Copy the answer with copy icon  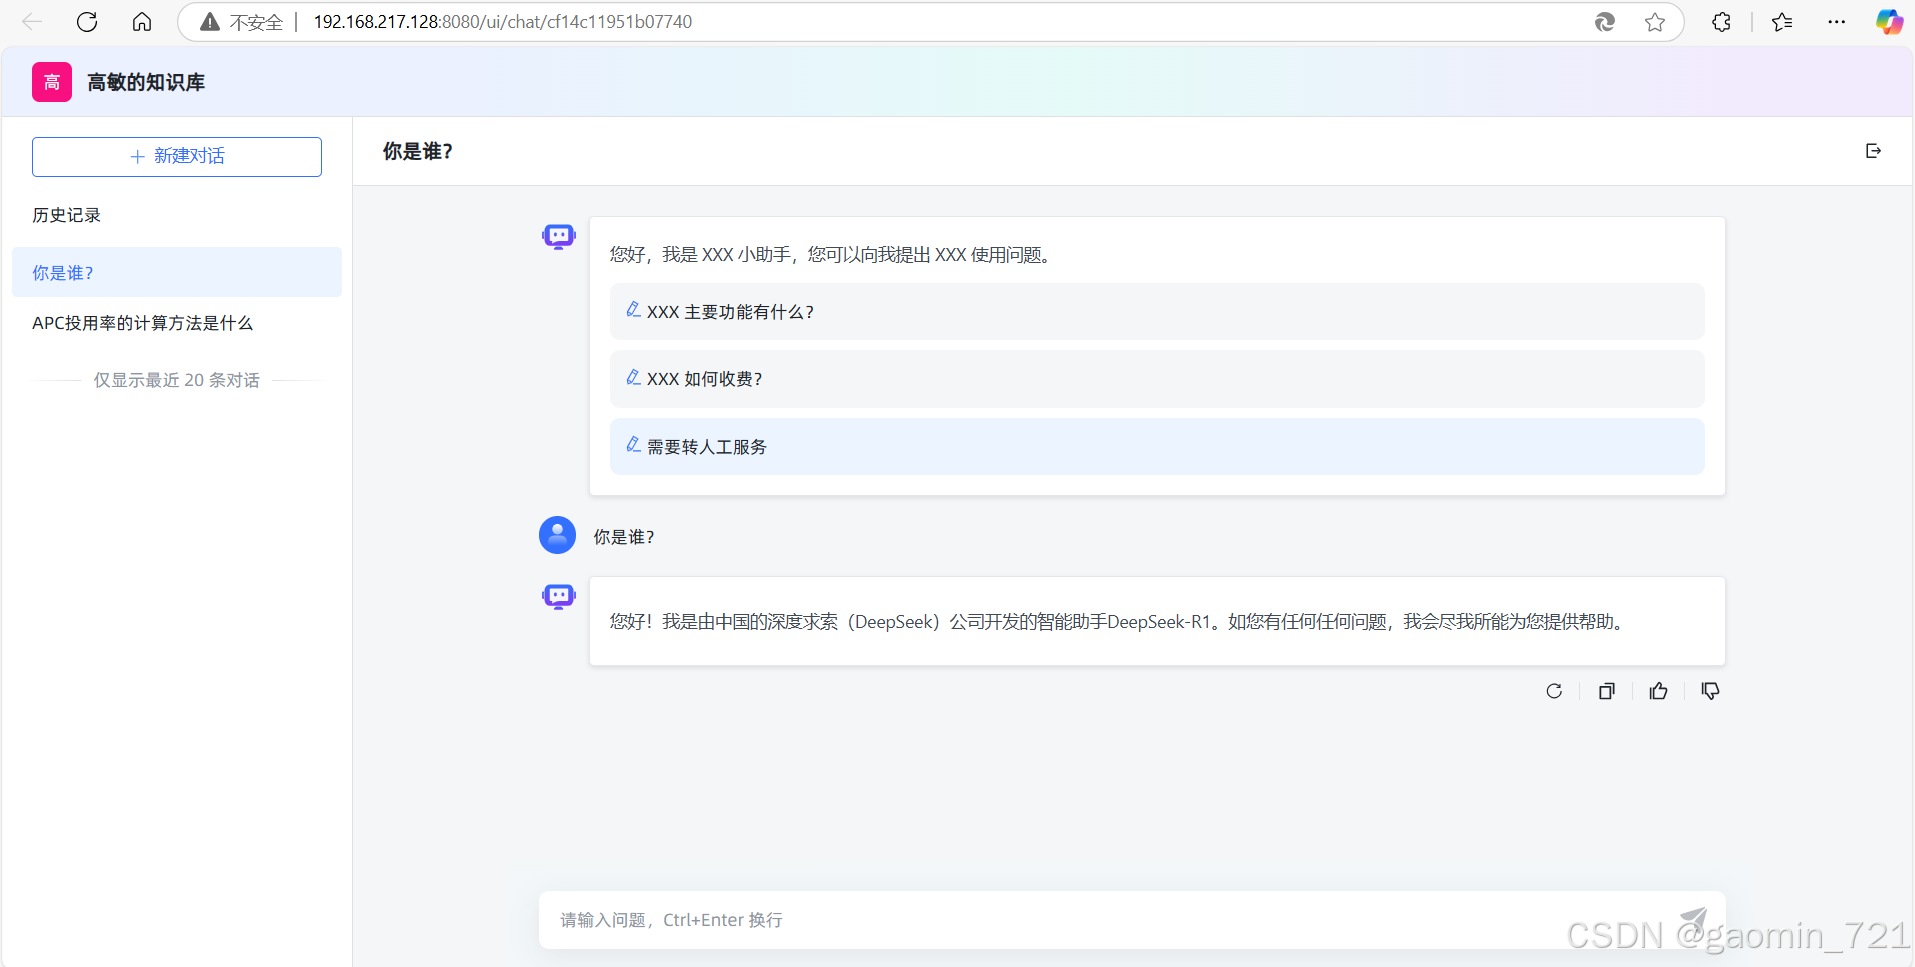(x=1606, y=691)
